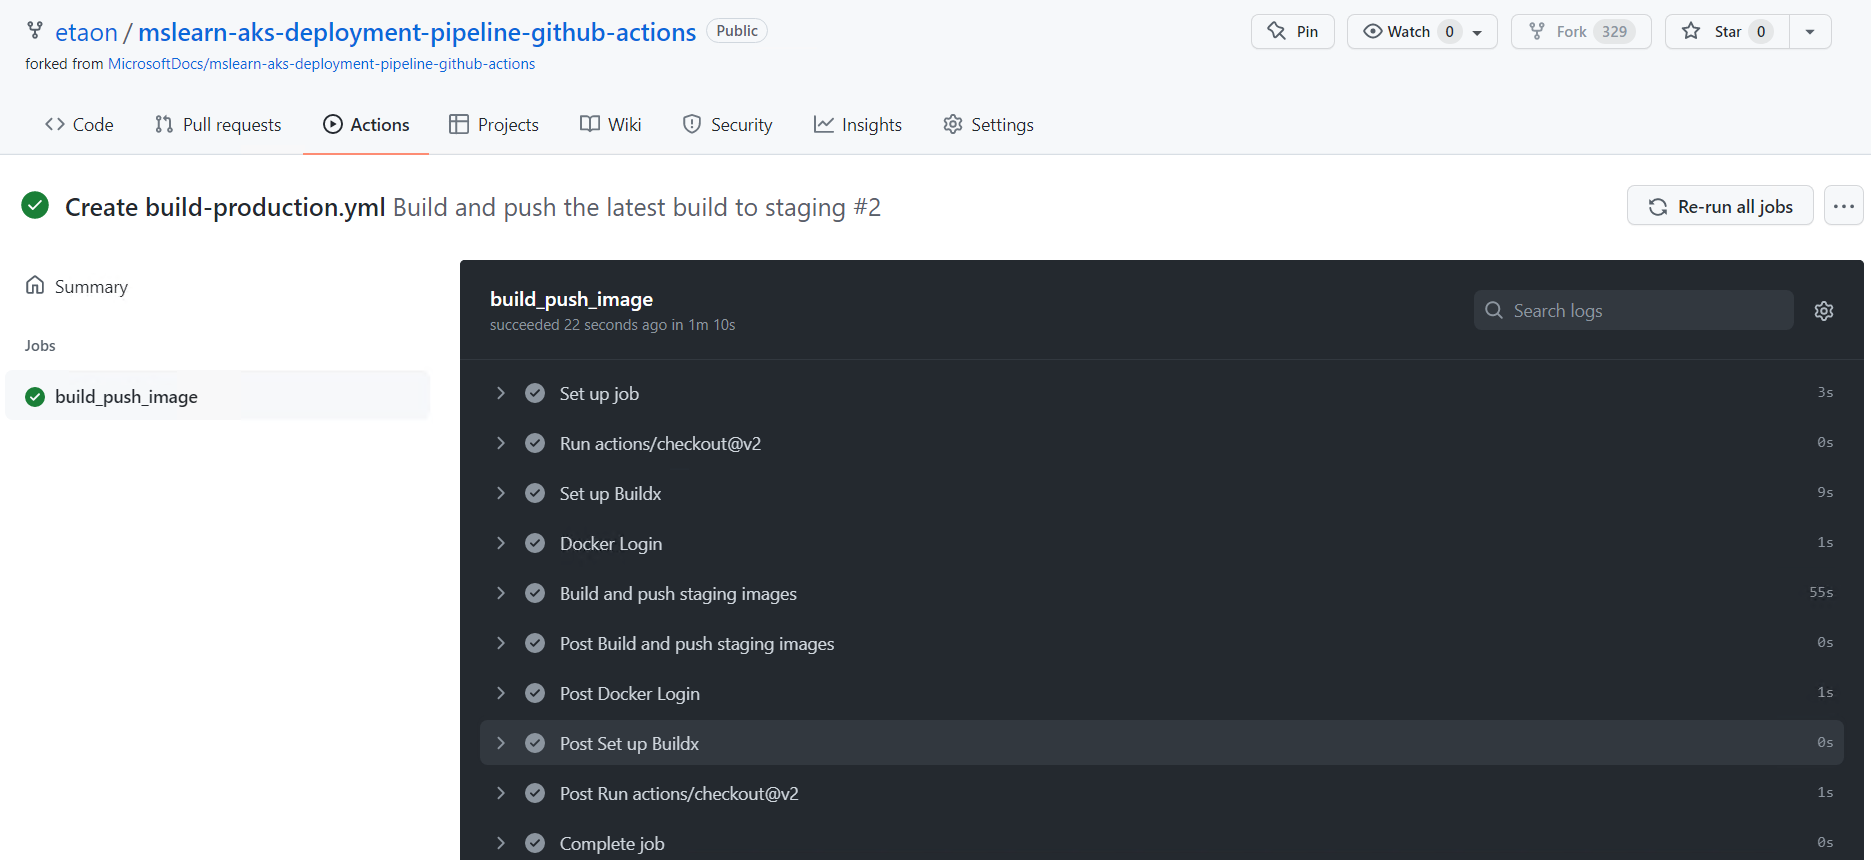Star the repository
The image size is (1871, 860).
pos(1727,32)
